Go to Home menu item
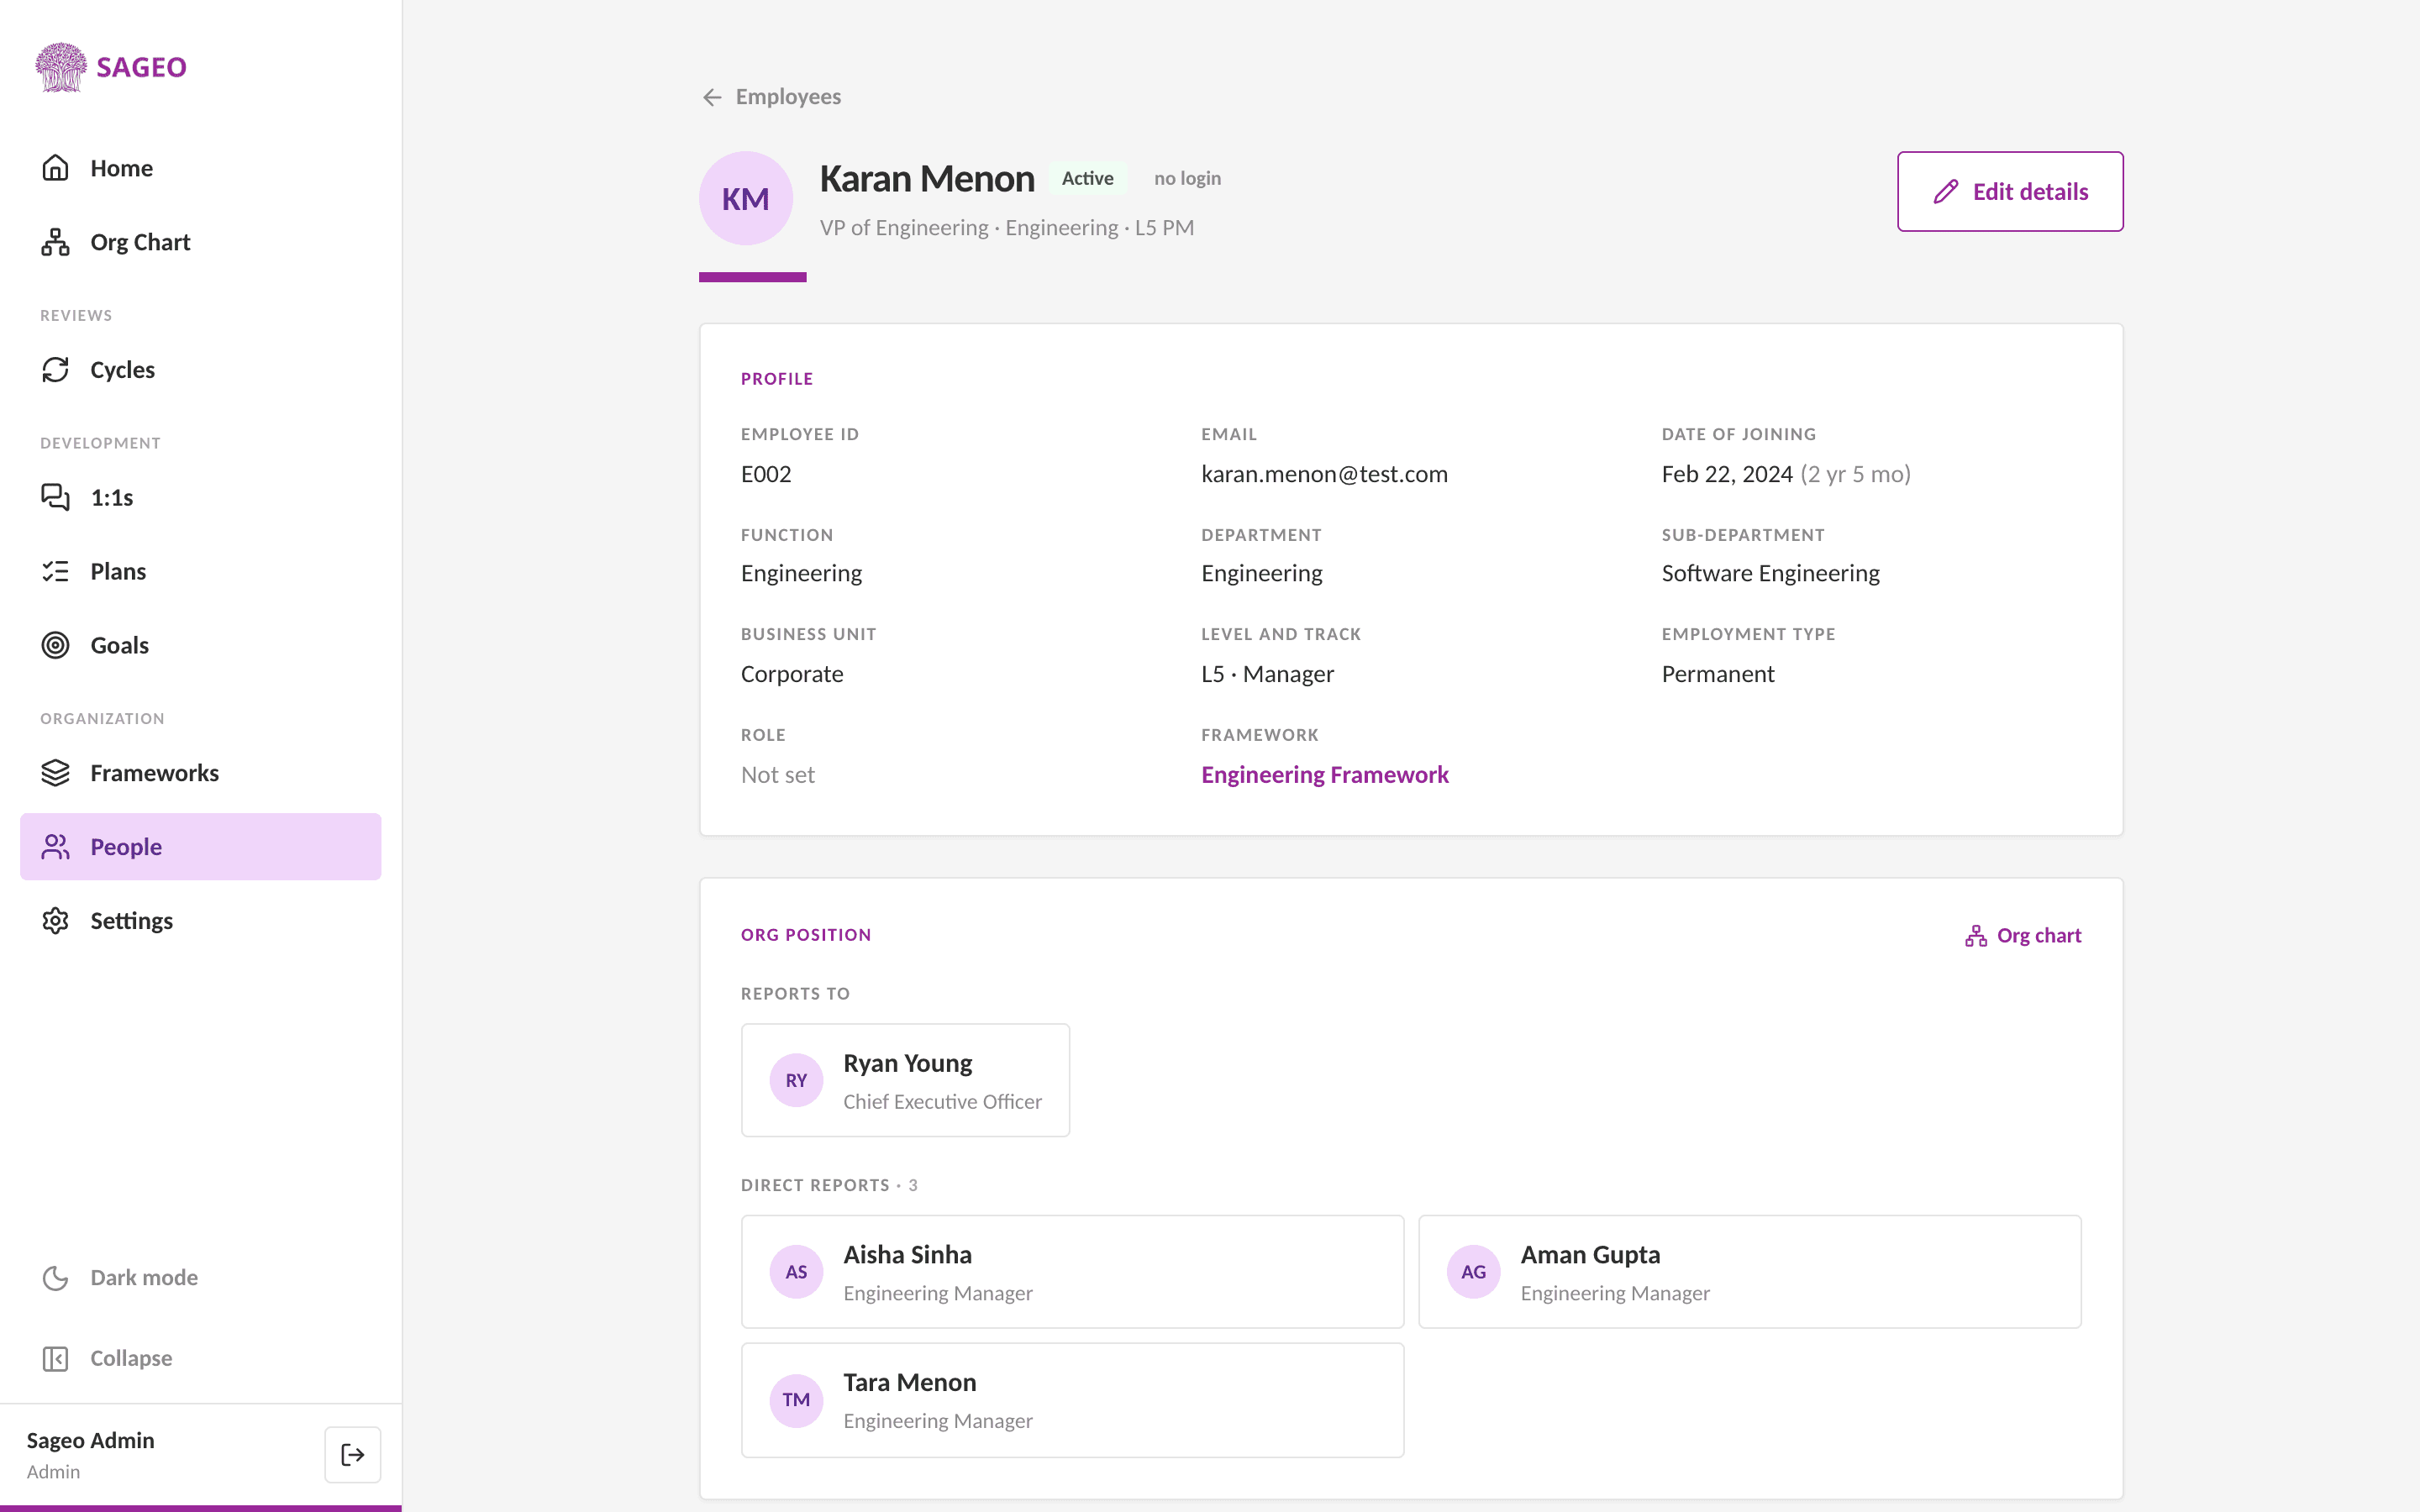The height and width of the screenshot is (1512, 2420). click(200, 168)
